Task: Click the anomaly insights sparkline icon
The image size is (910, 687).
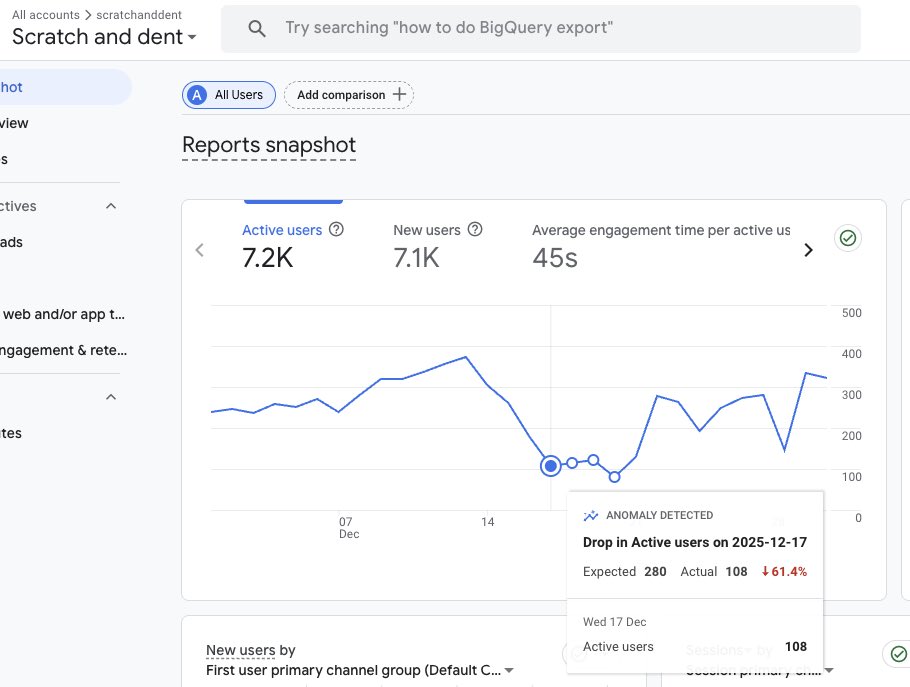Action: (591, 515)
